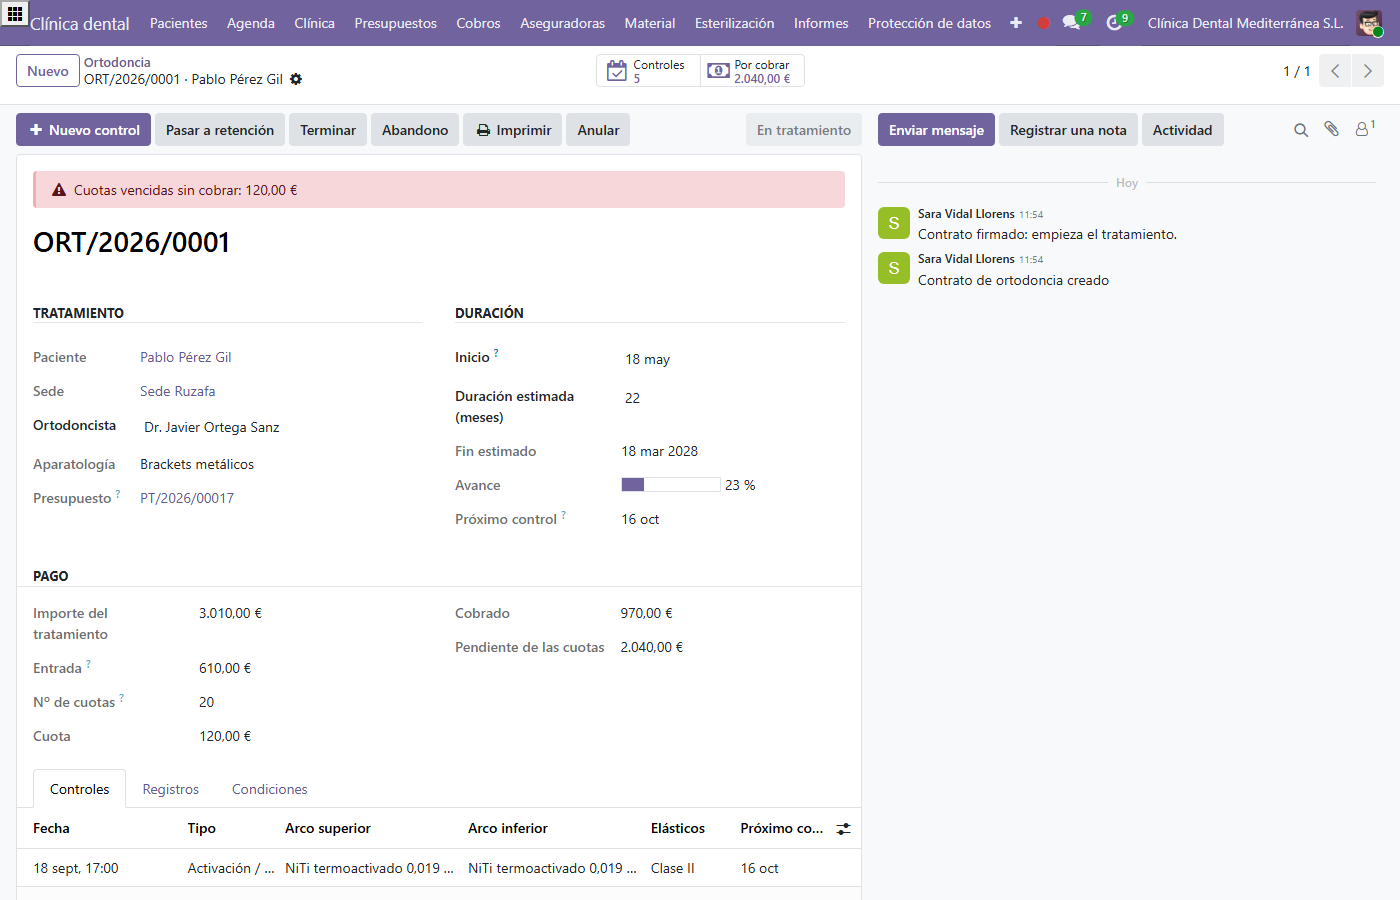Open the gear actions menu beside record name

pos(296,79)
